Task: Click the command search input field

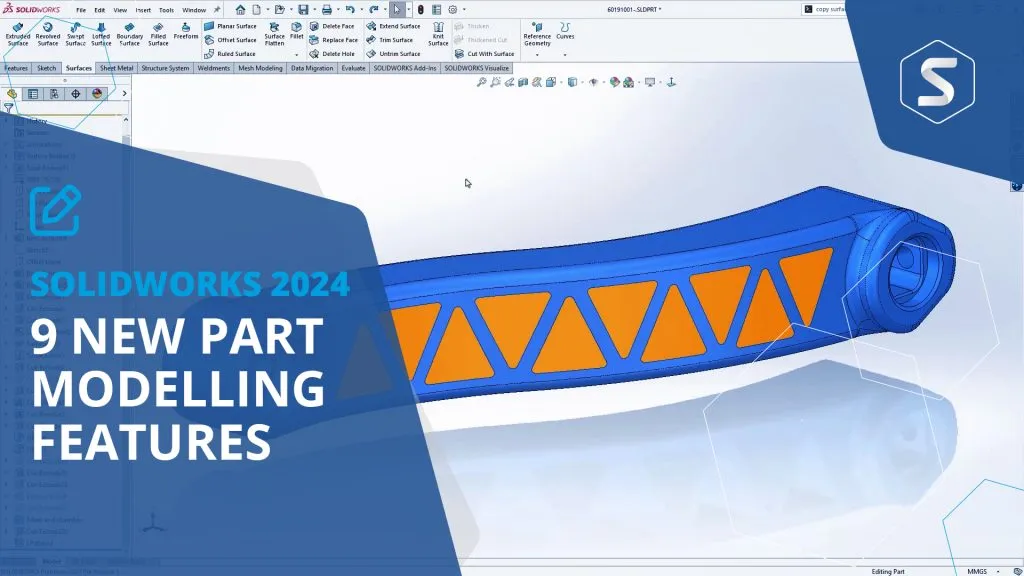Action: click(x=835, y=9)
